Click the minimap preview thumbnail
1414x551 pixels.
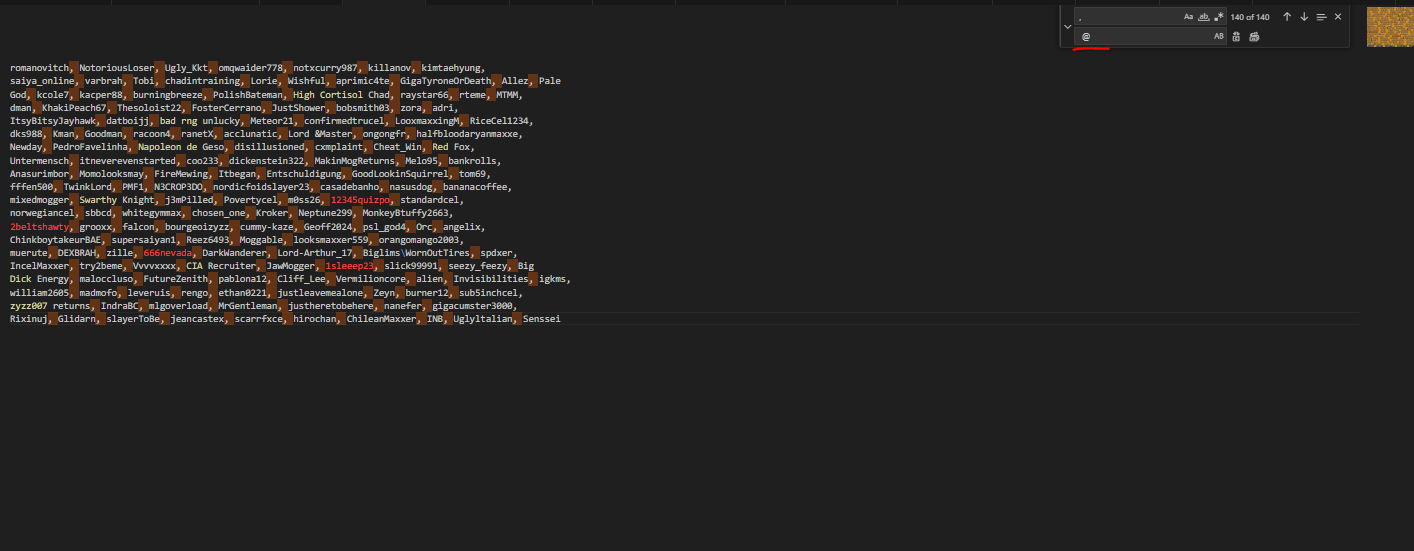(x=1389, y=26)
